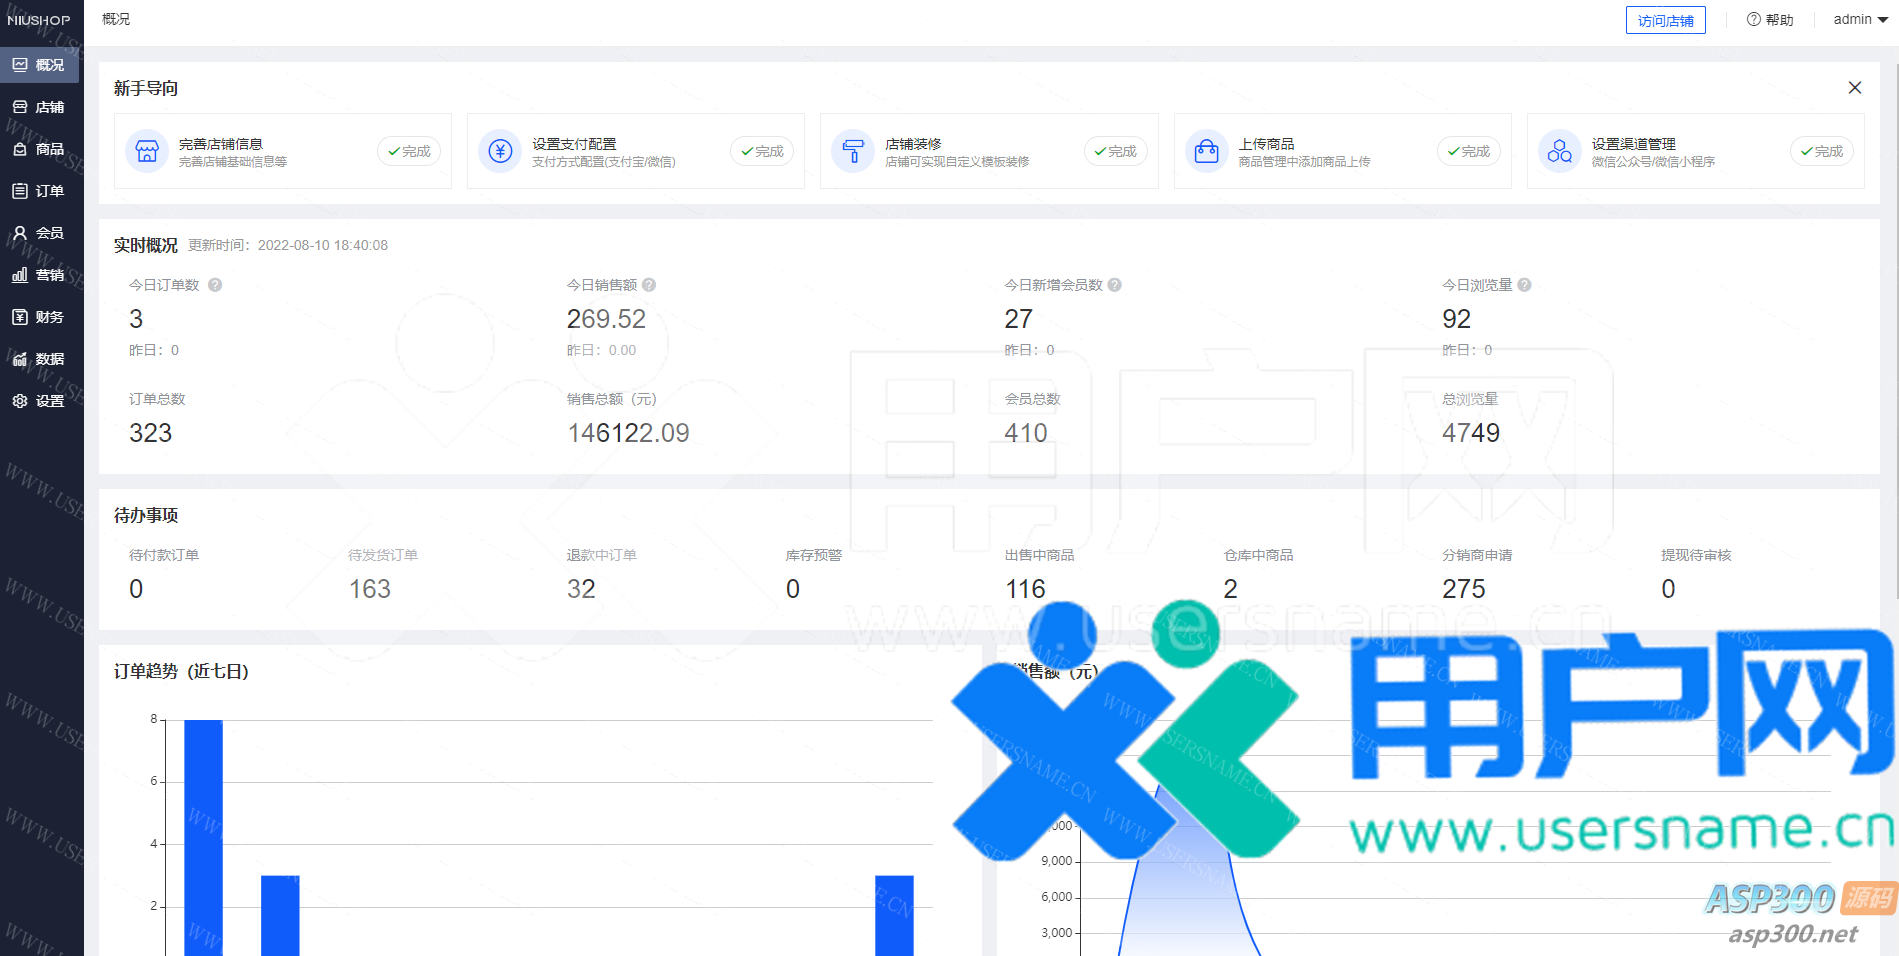Click help tooltip icon beside 今日浏览量
Viewport: 1899px width, 956px height.
[1524, 285]
